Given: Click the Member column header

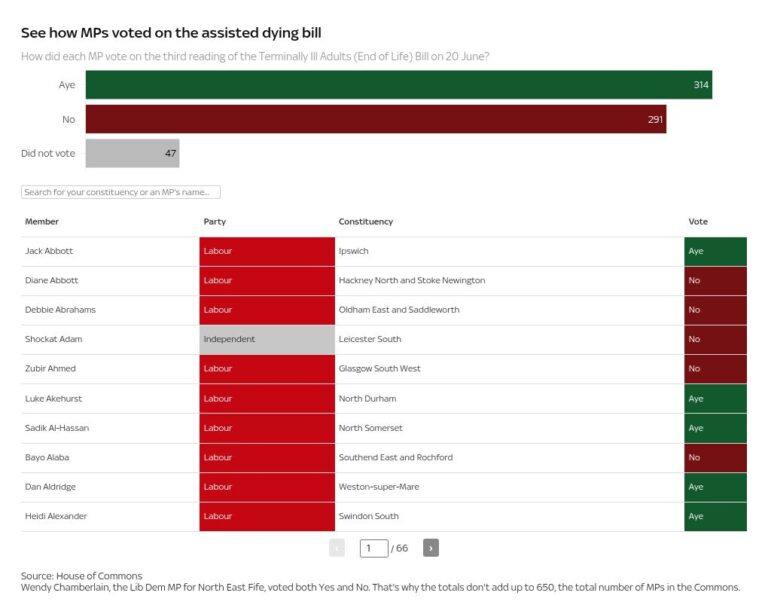Looking at the screenshot, I should pyautogui.click(x=42, y=221).
